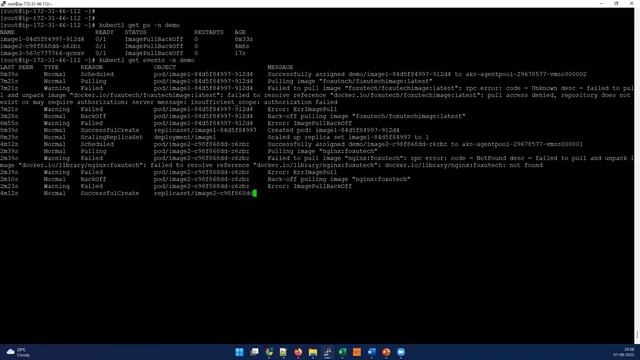This screenshot has width=640, height=360.
Task: Open the Windows Start menu
Action: (x=240, y=352)
